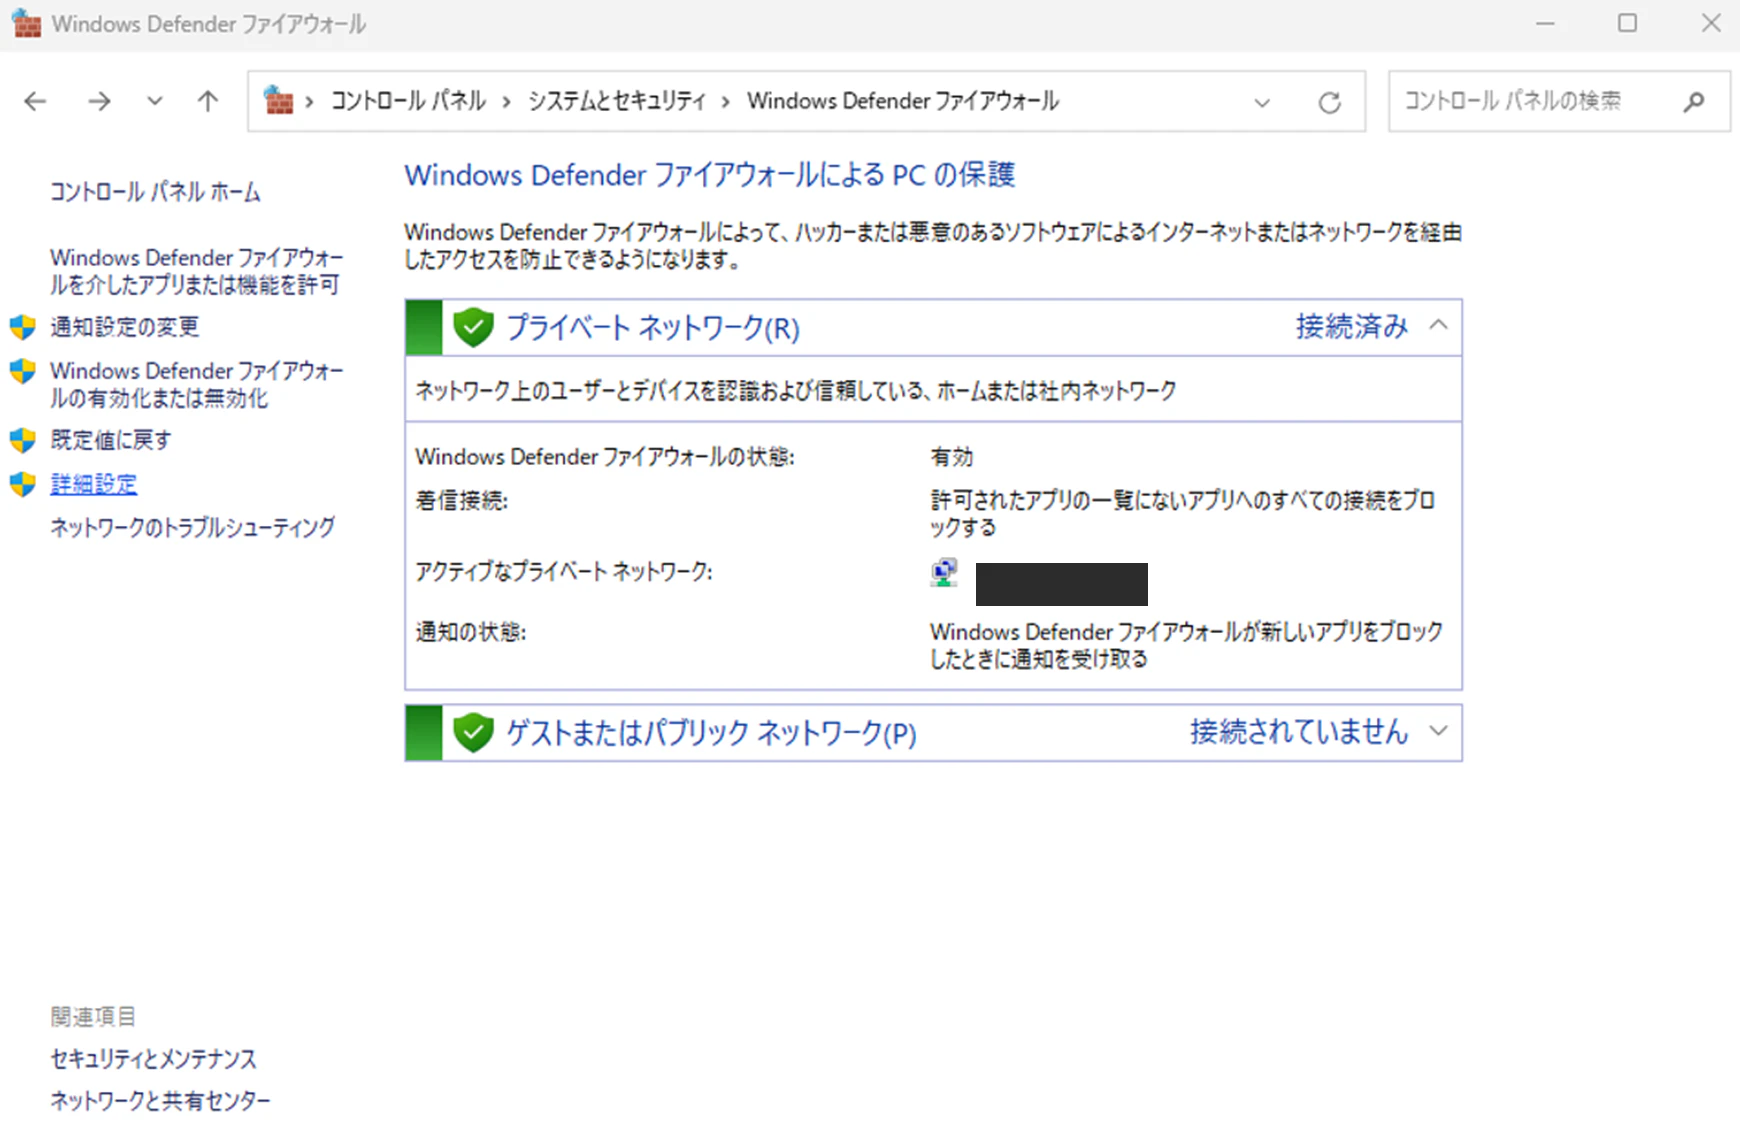This screenshot has width=1740, height=1125.
Task: Expand the ゲストまたはパブリック ネットワーク section chevron
Action: pos(1438,731)
